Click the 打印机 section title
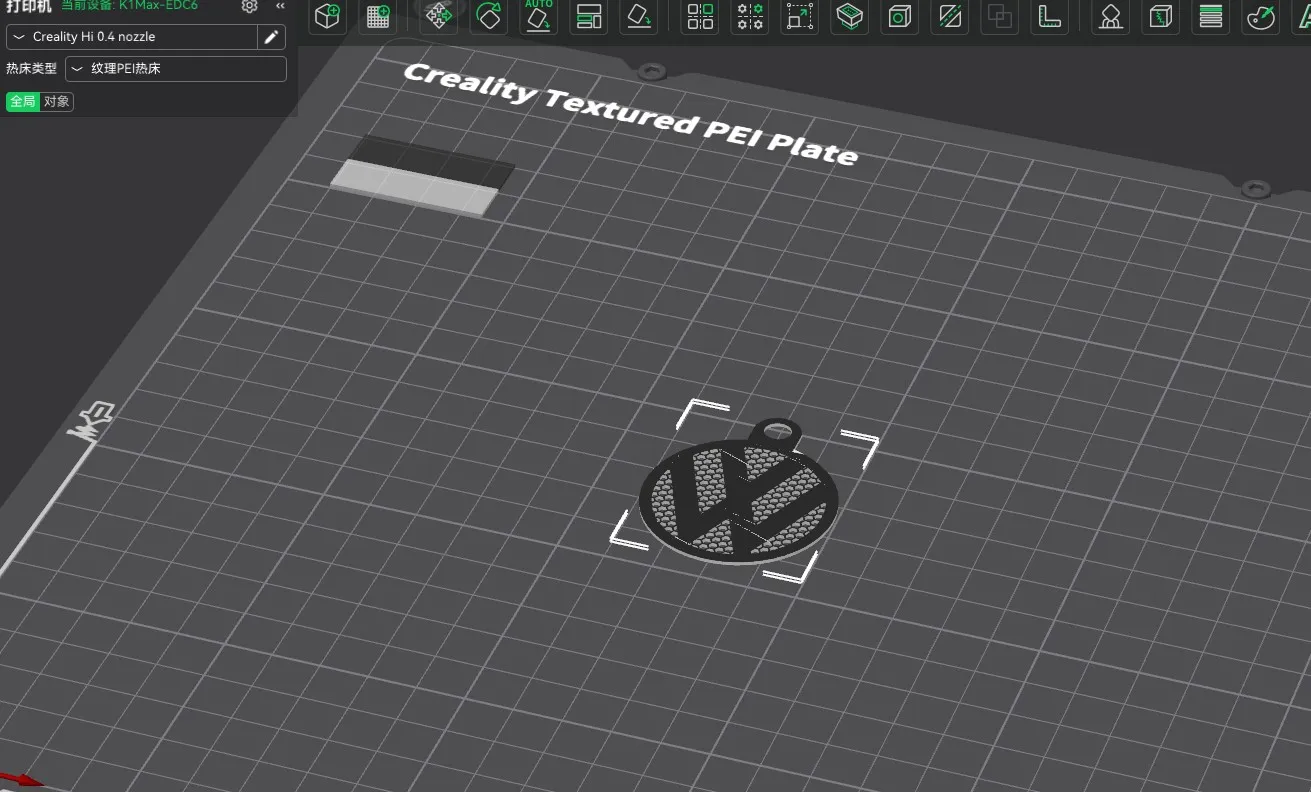Viewport: 1311px width, 792px height. [x=29, y=5]
